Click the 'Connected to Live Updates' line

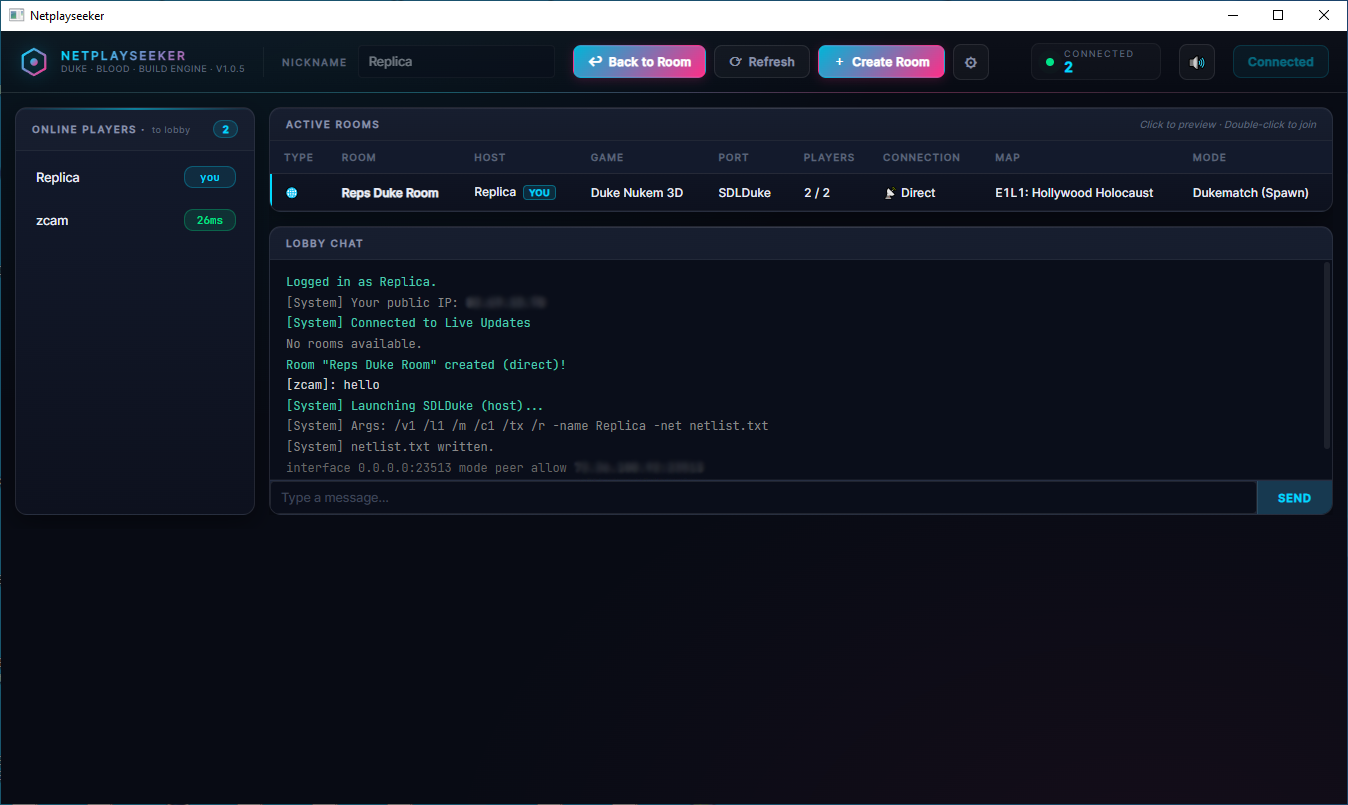point(408,323)
